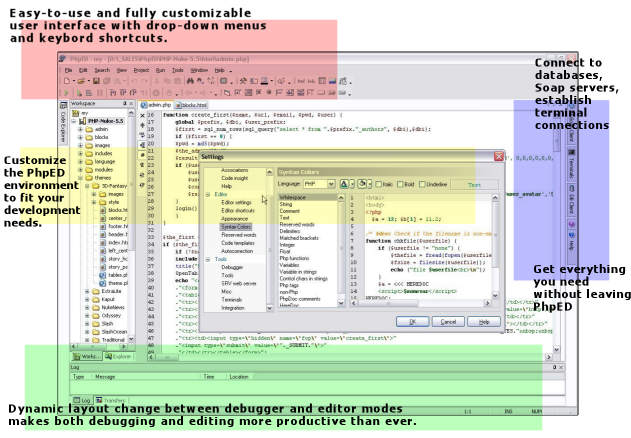This screenshot has width=631, height=438.
Task: Select Php functions in syntax element list
Action: coord(294,258)
